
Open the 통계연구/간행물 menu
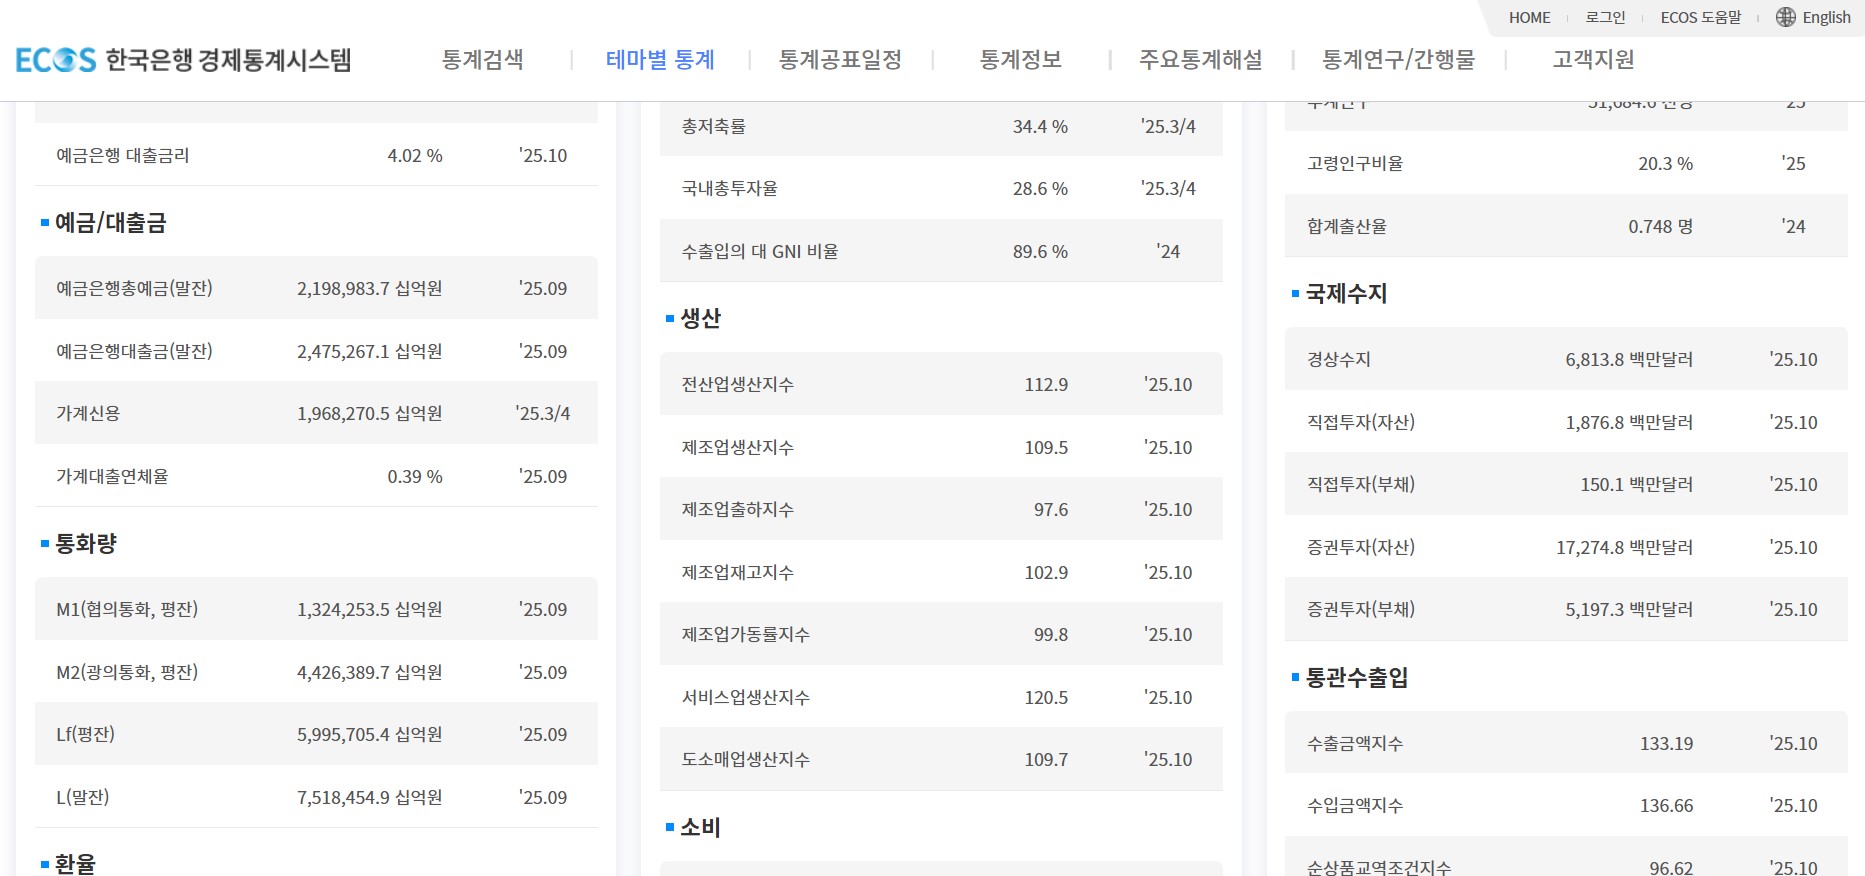pyautogui.click(x=1398, y=60)
